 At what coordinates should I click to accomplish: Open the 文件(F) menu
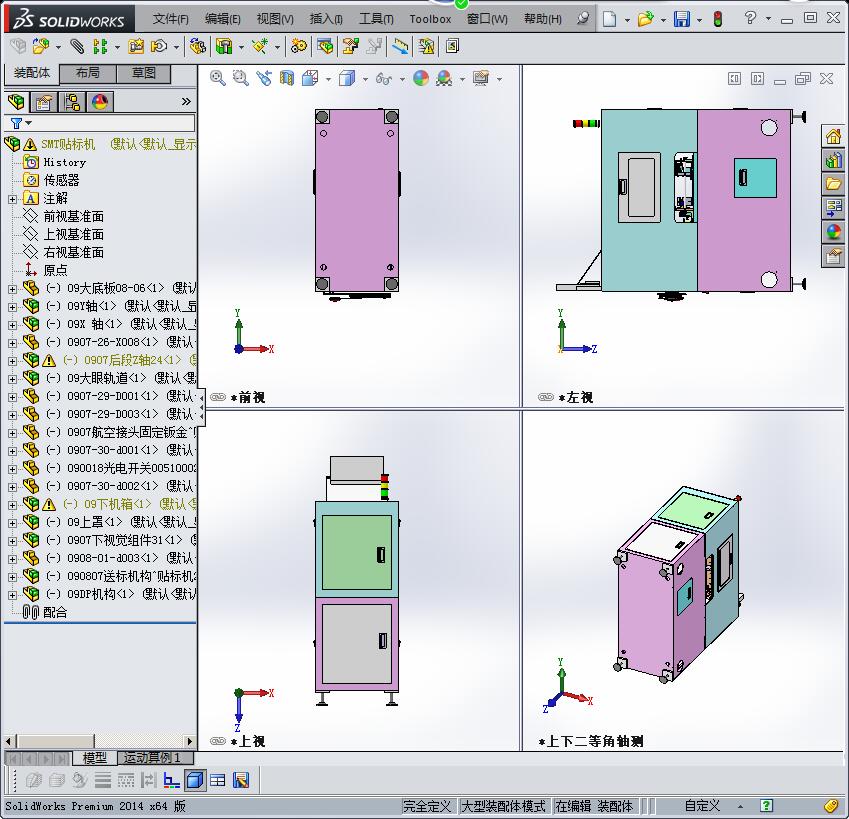pyautogui.click(x=170, y=19)
